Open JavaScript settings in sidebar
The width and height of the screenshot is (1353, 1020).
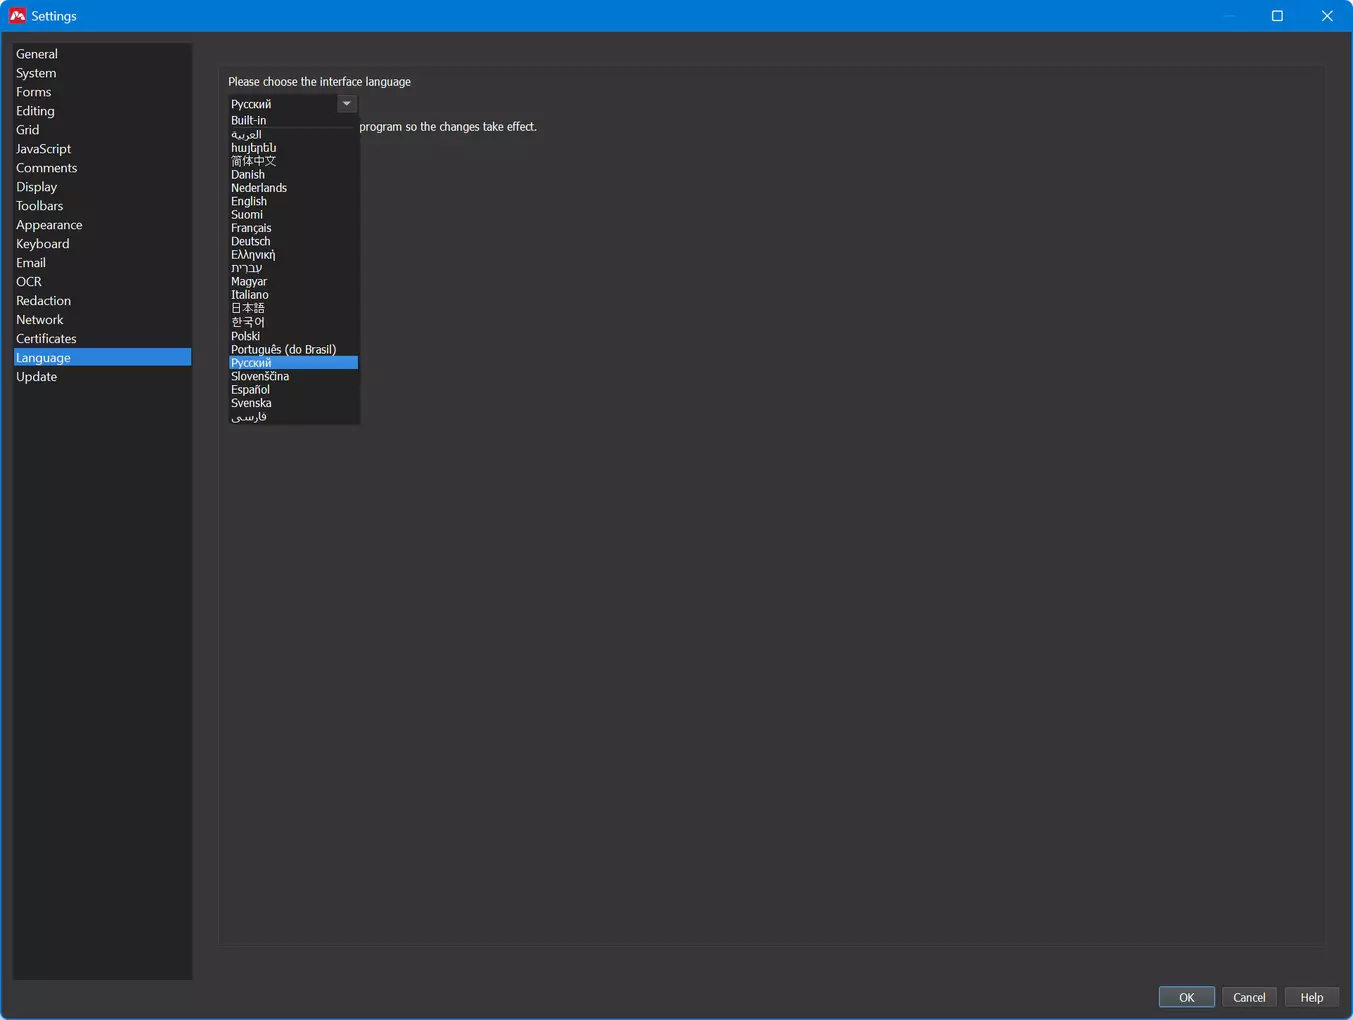pos(43,149)
